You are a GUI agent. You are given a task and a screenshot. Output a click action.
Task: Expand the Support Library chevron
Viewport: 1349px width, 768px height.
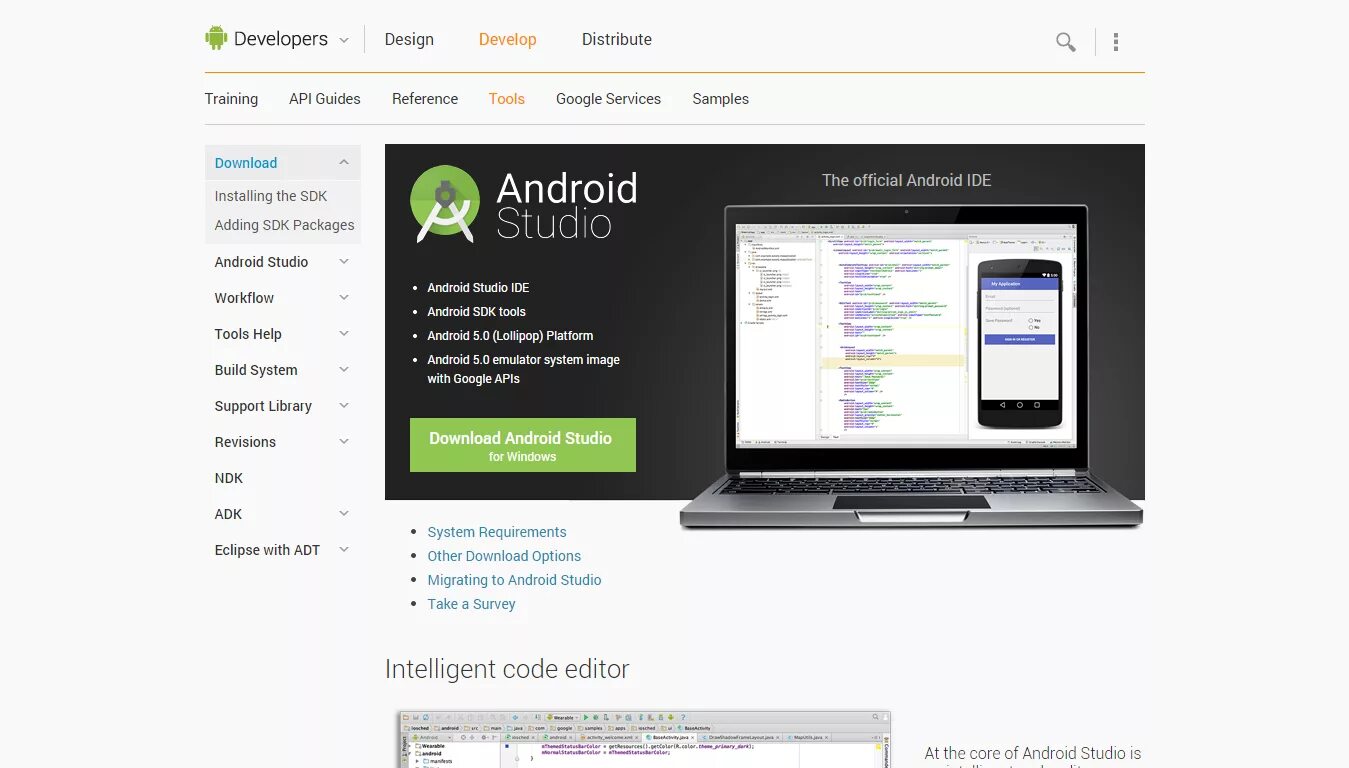pos(344,406)
